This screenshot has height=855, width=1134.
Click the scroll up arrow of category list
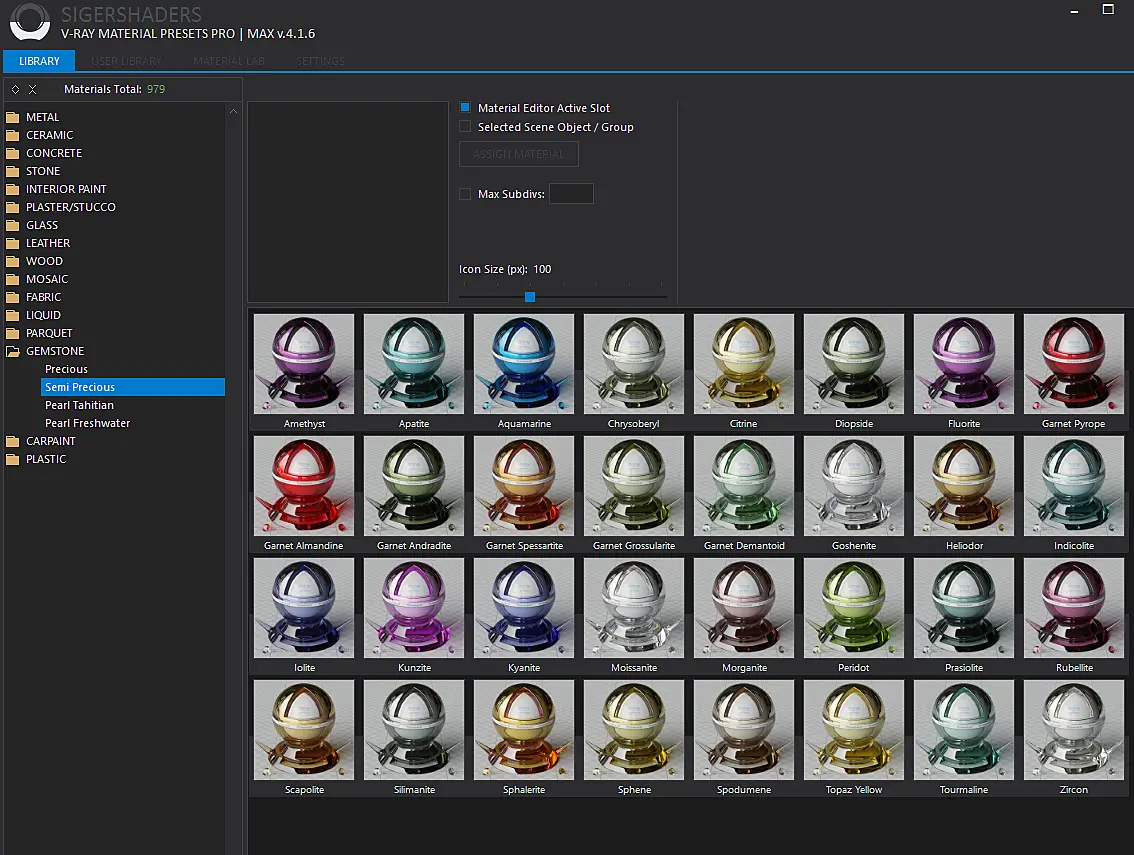[233, 111]
